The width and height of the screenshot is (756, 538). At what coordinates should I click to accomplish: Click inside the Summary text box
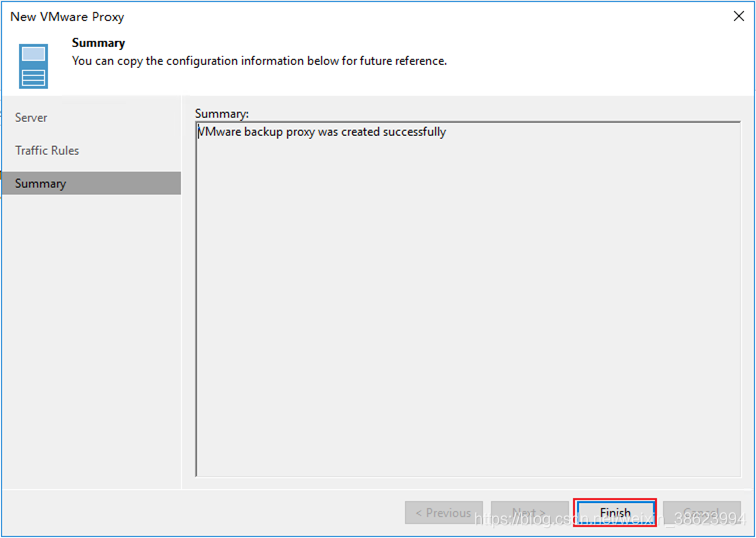point(468,299)
